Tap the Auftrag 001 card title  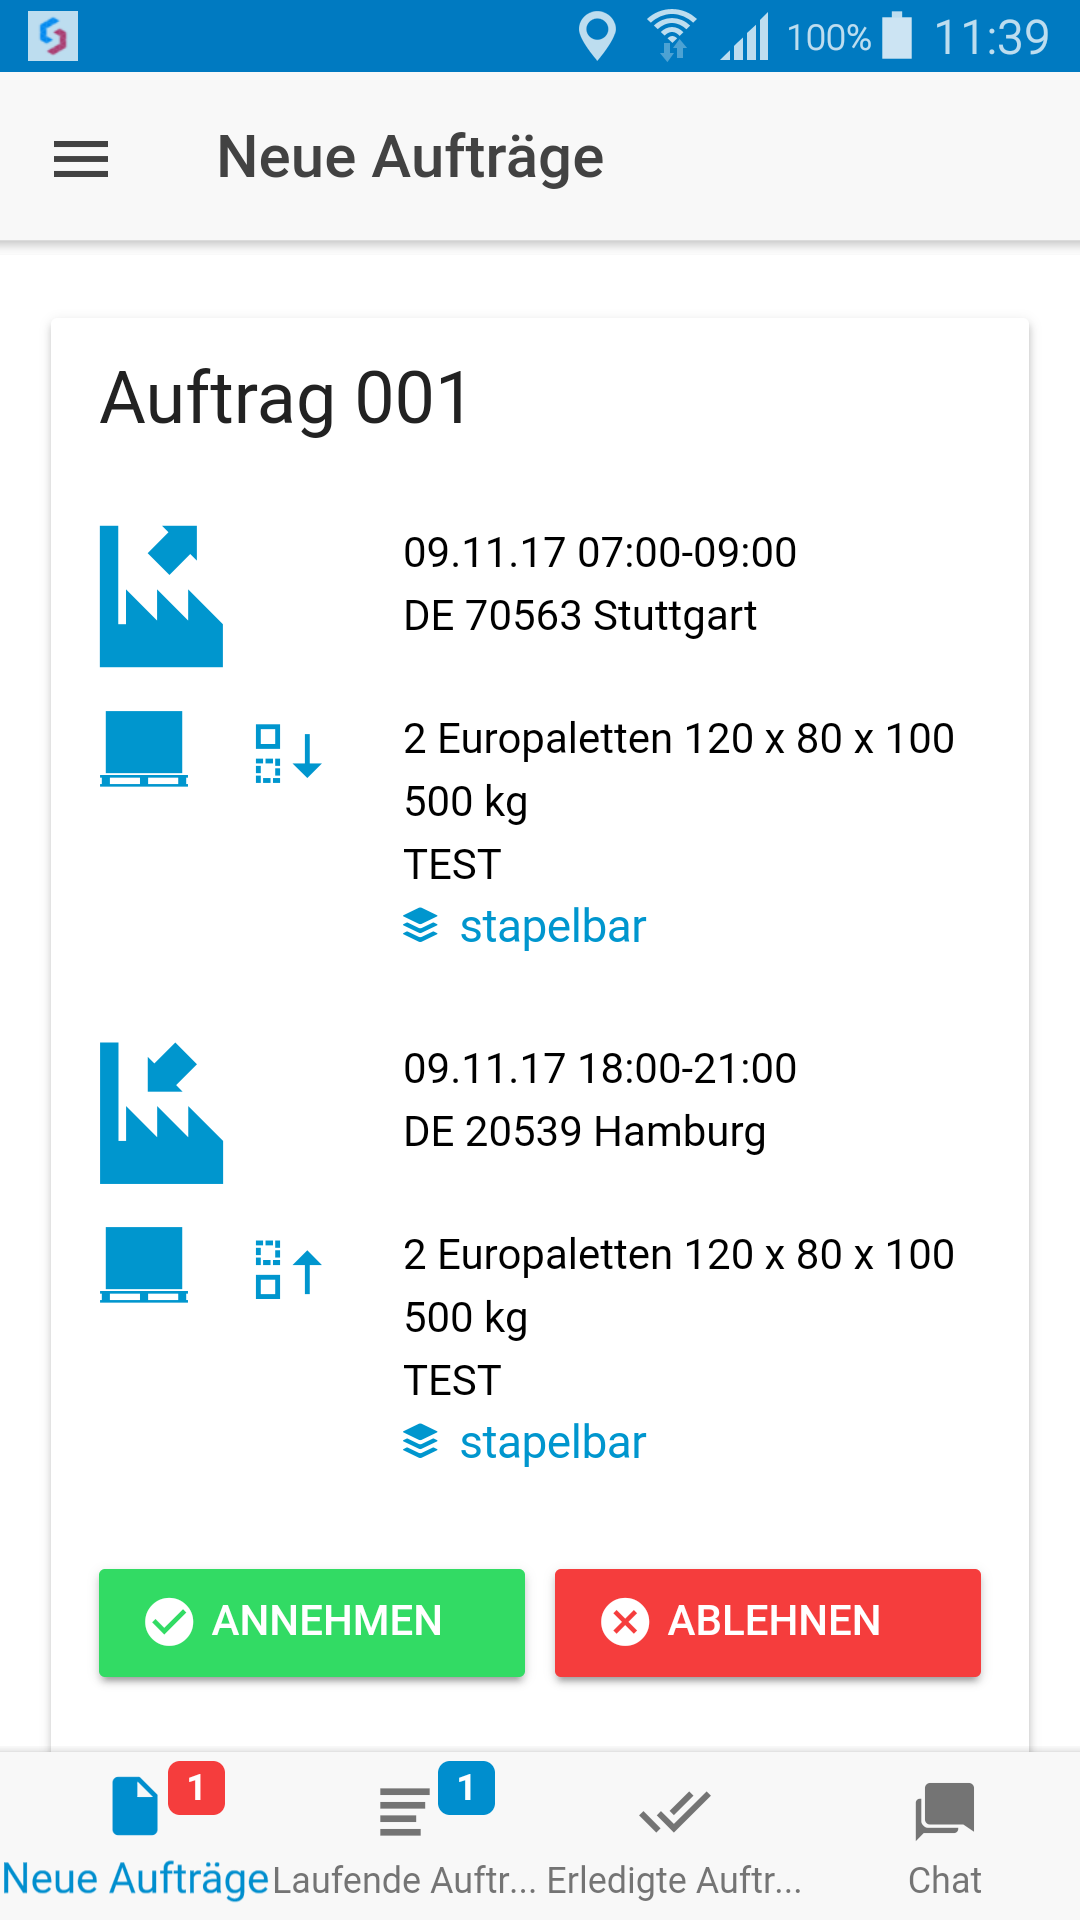point(286,398)
